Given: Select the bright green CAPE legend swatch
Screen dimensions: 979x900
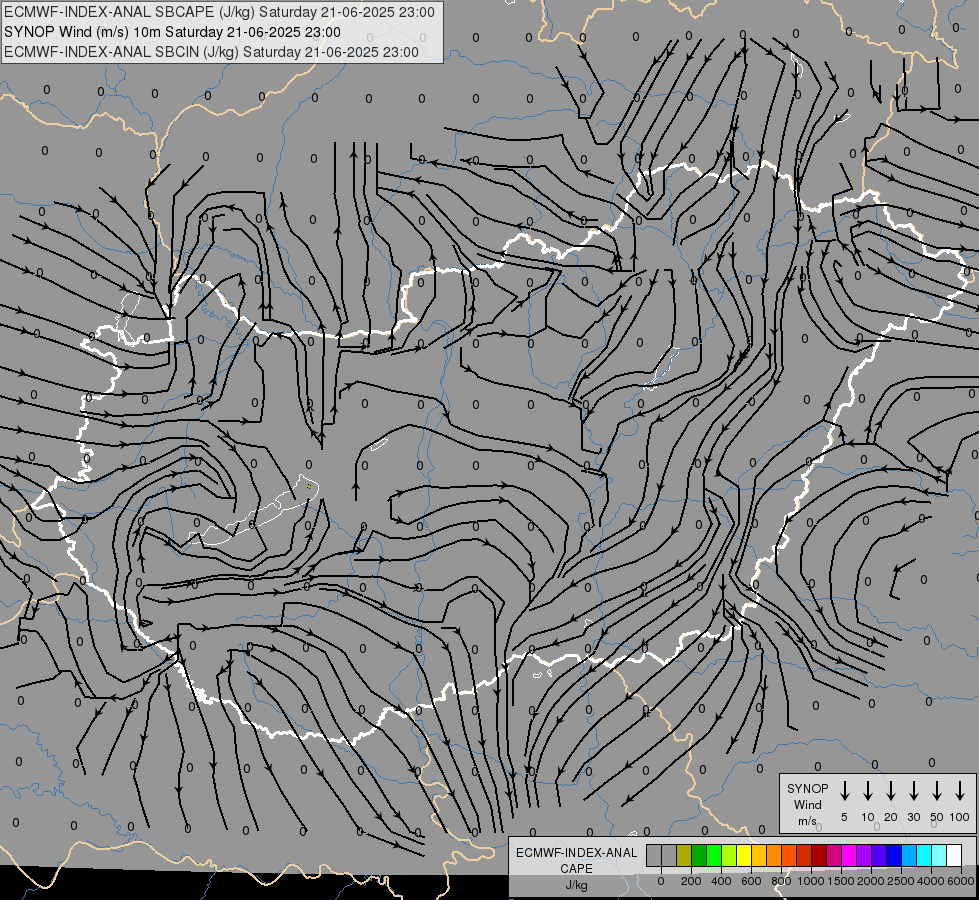Looking at the screenshot, I should [714, 855].
